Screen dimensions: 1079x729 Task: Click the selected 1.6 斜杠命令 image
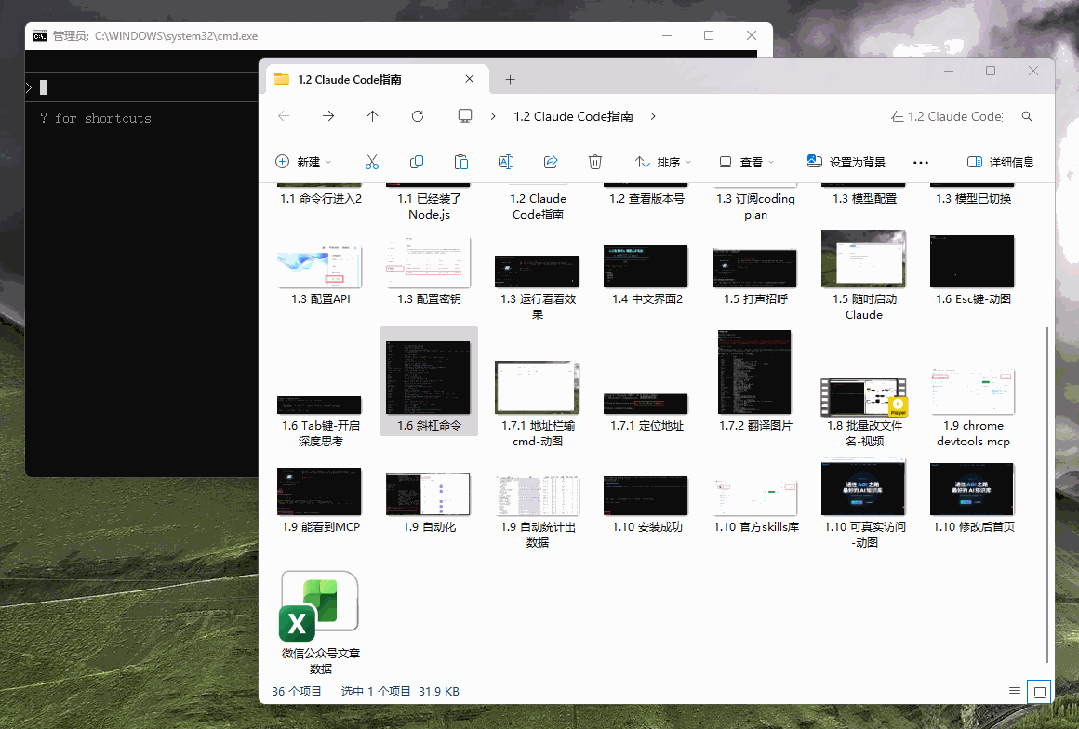point(429,381)
